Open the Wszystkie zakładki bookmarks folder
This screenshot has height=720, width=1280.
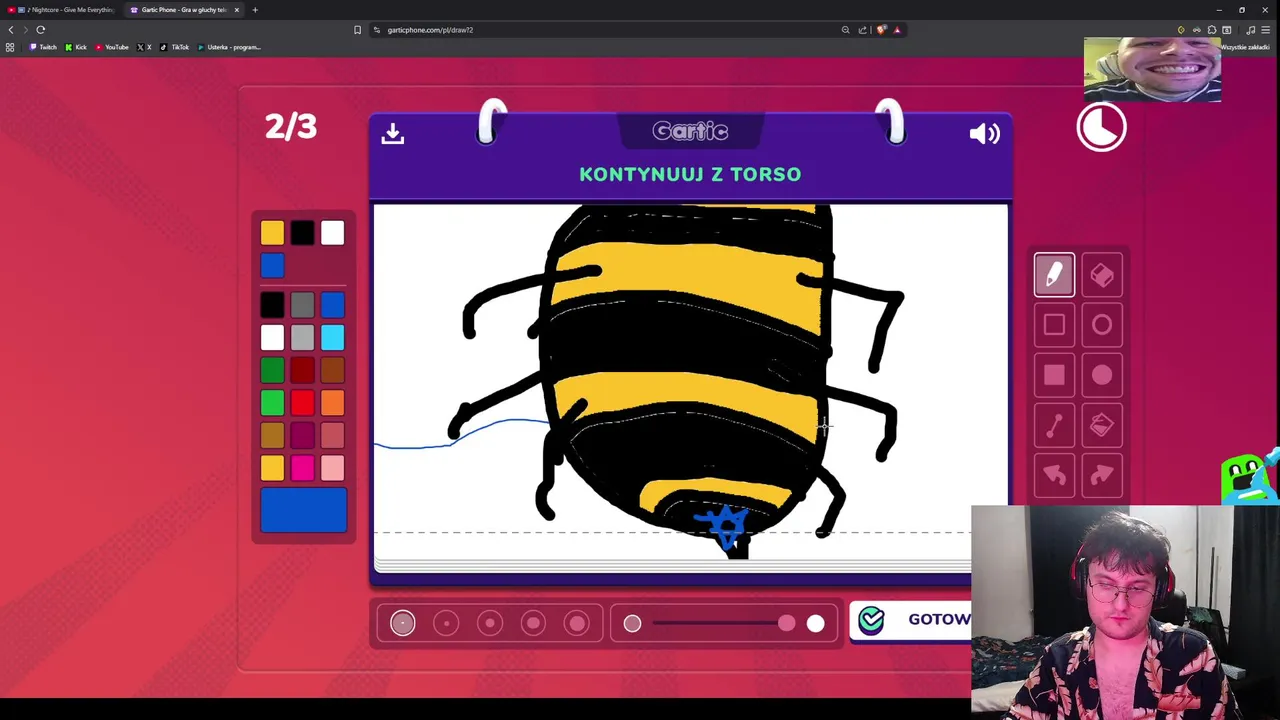pos(1244,47)
